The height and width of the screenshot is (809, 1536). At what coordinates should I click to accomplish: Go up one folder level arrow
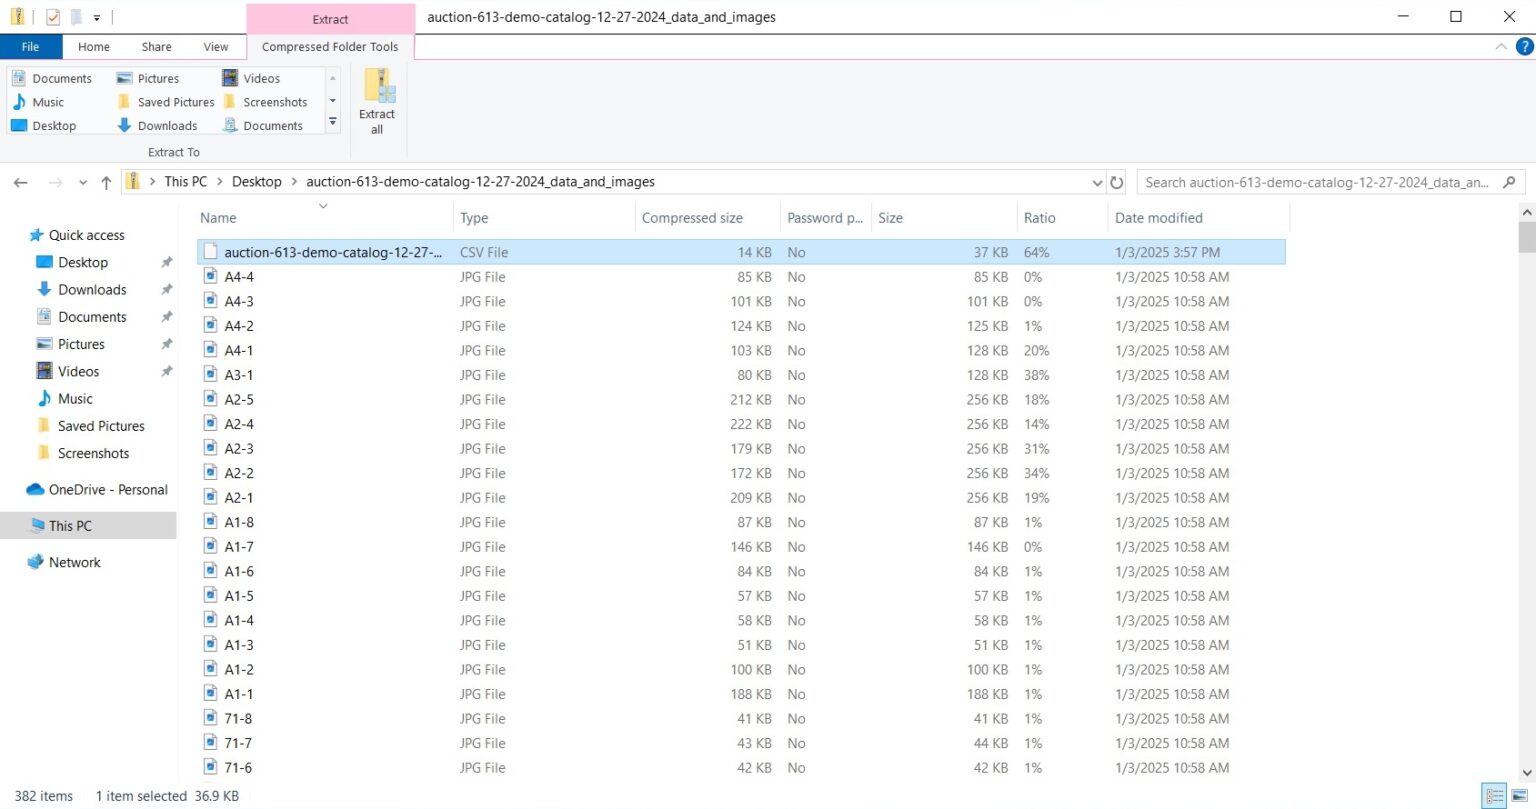click(x=106, y=182)
